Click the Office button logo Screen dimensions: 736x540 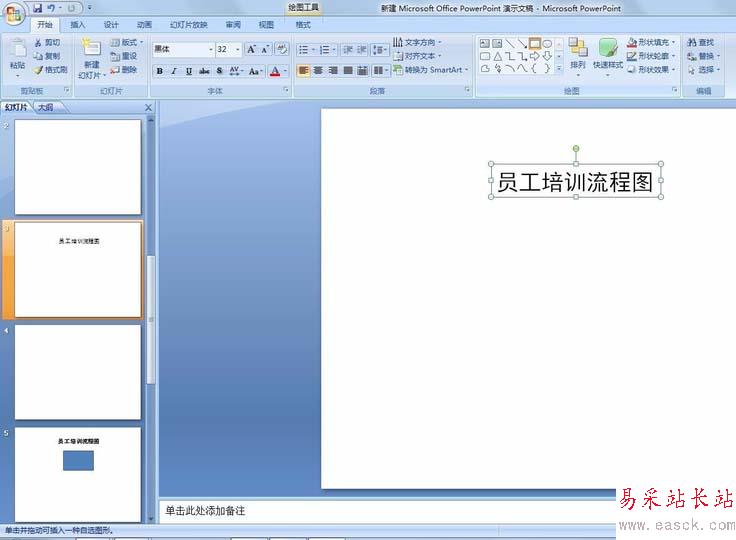click(x=14, y=13)
